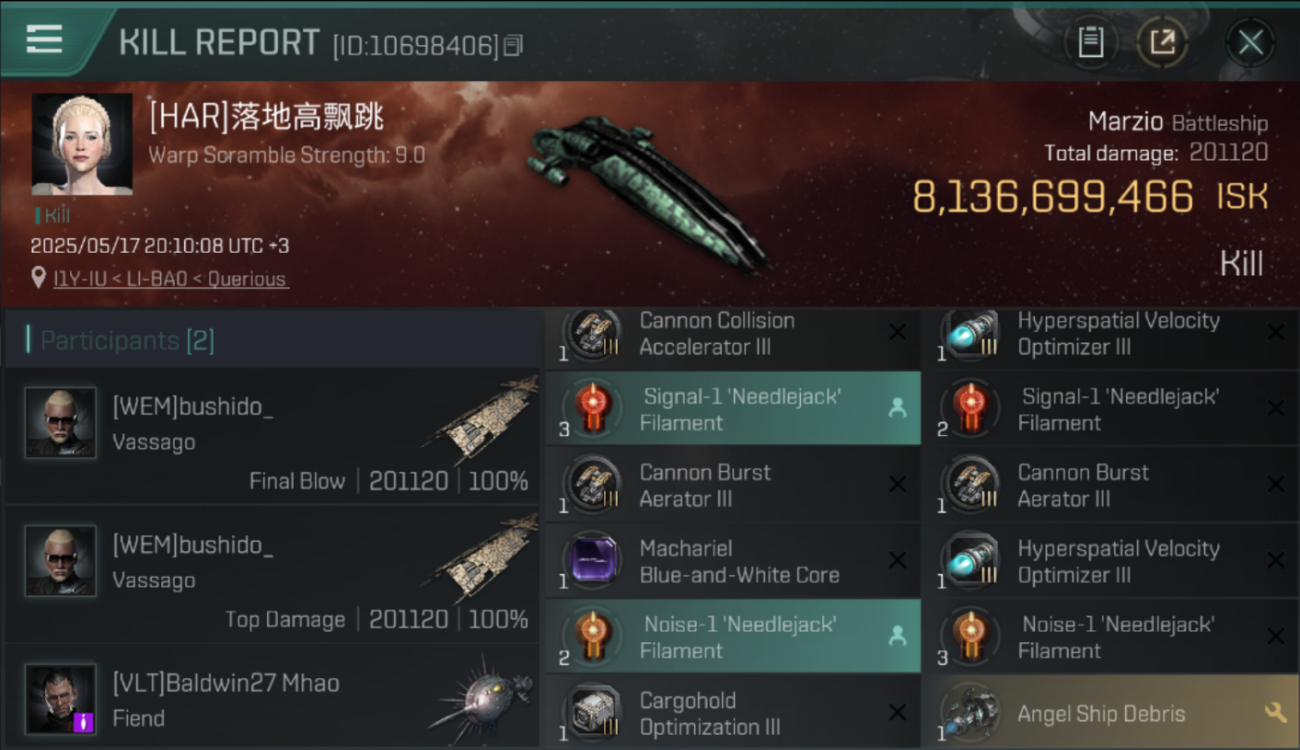Click the Angel Ship Debris wrench icon
Image resolution: width=1300 pixels, height=750 pixels.
click(x=1275, y=712)
